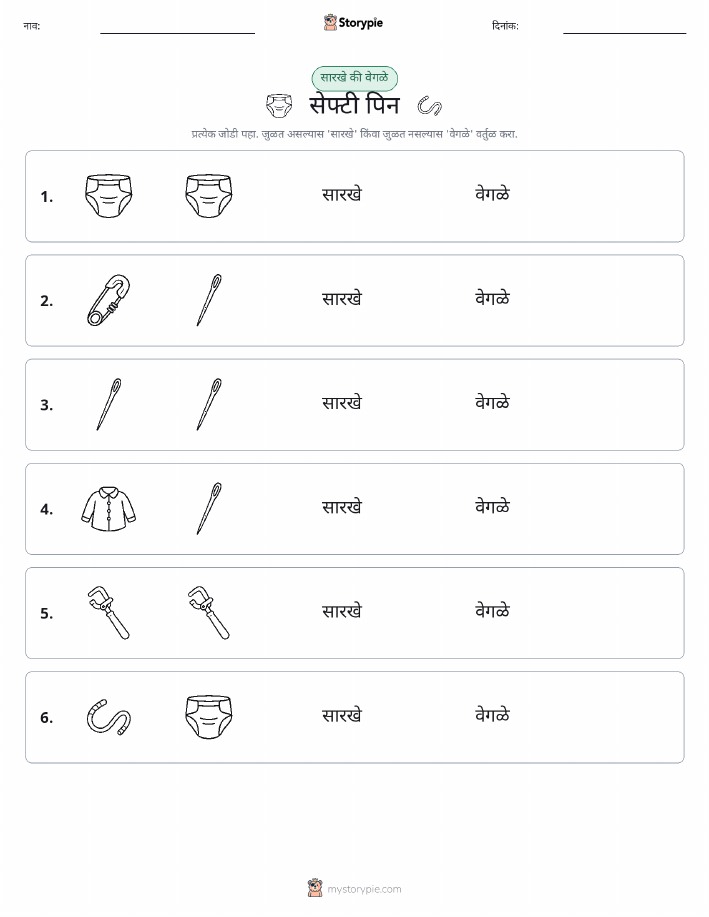Click the 'सारखे की वेगळे' green tag
Image resolution: width=709 pixels, height=917 pixels.
tap(354, 78)
